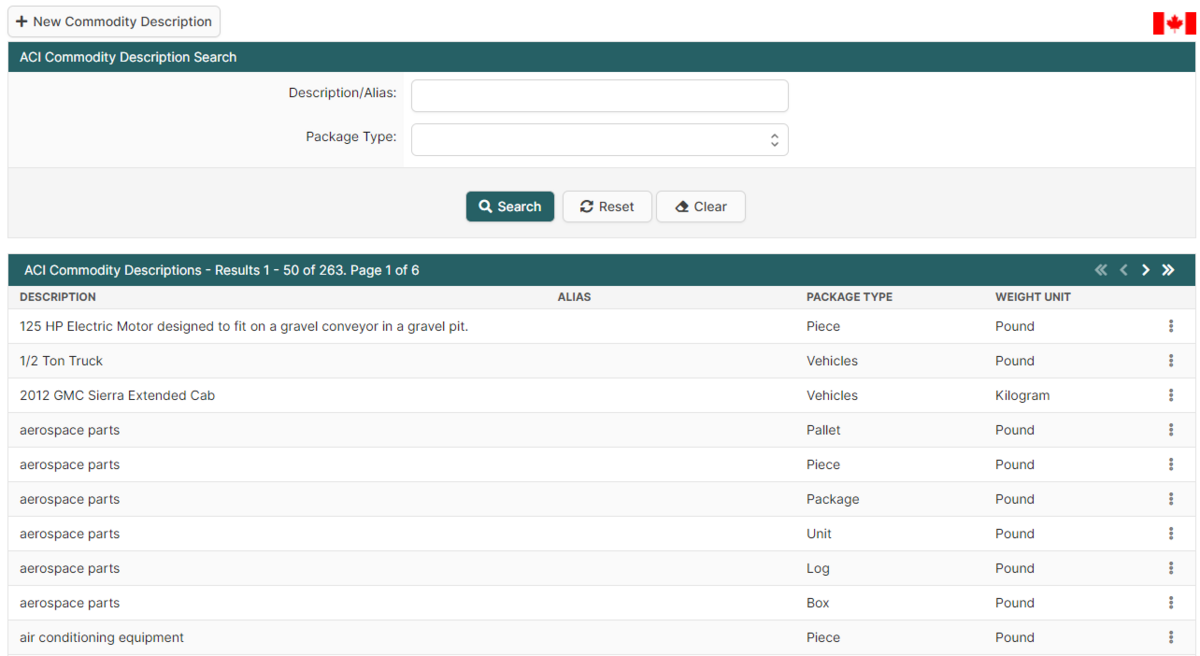Open actions menu for 1/2 Ton Truck
The width and height of the screenshot is (1200, 656).
[x=1171, y=361]
